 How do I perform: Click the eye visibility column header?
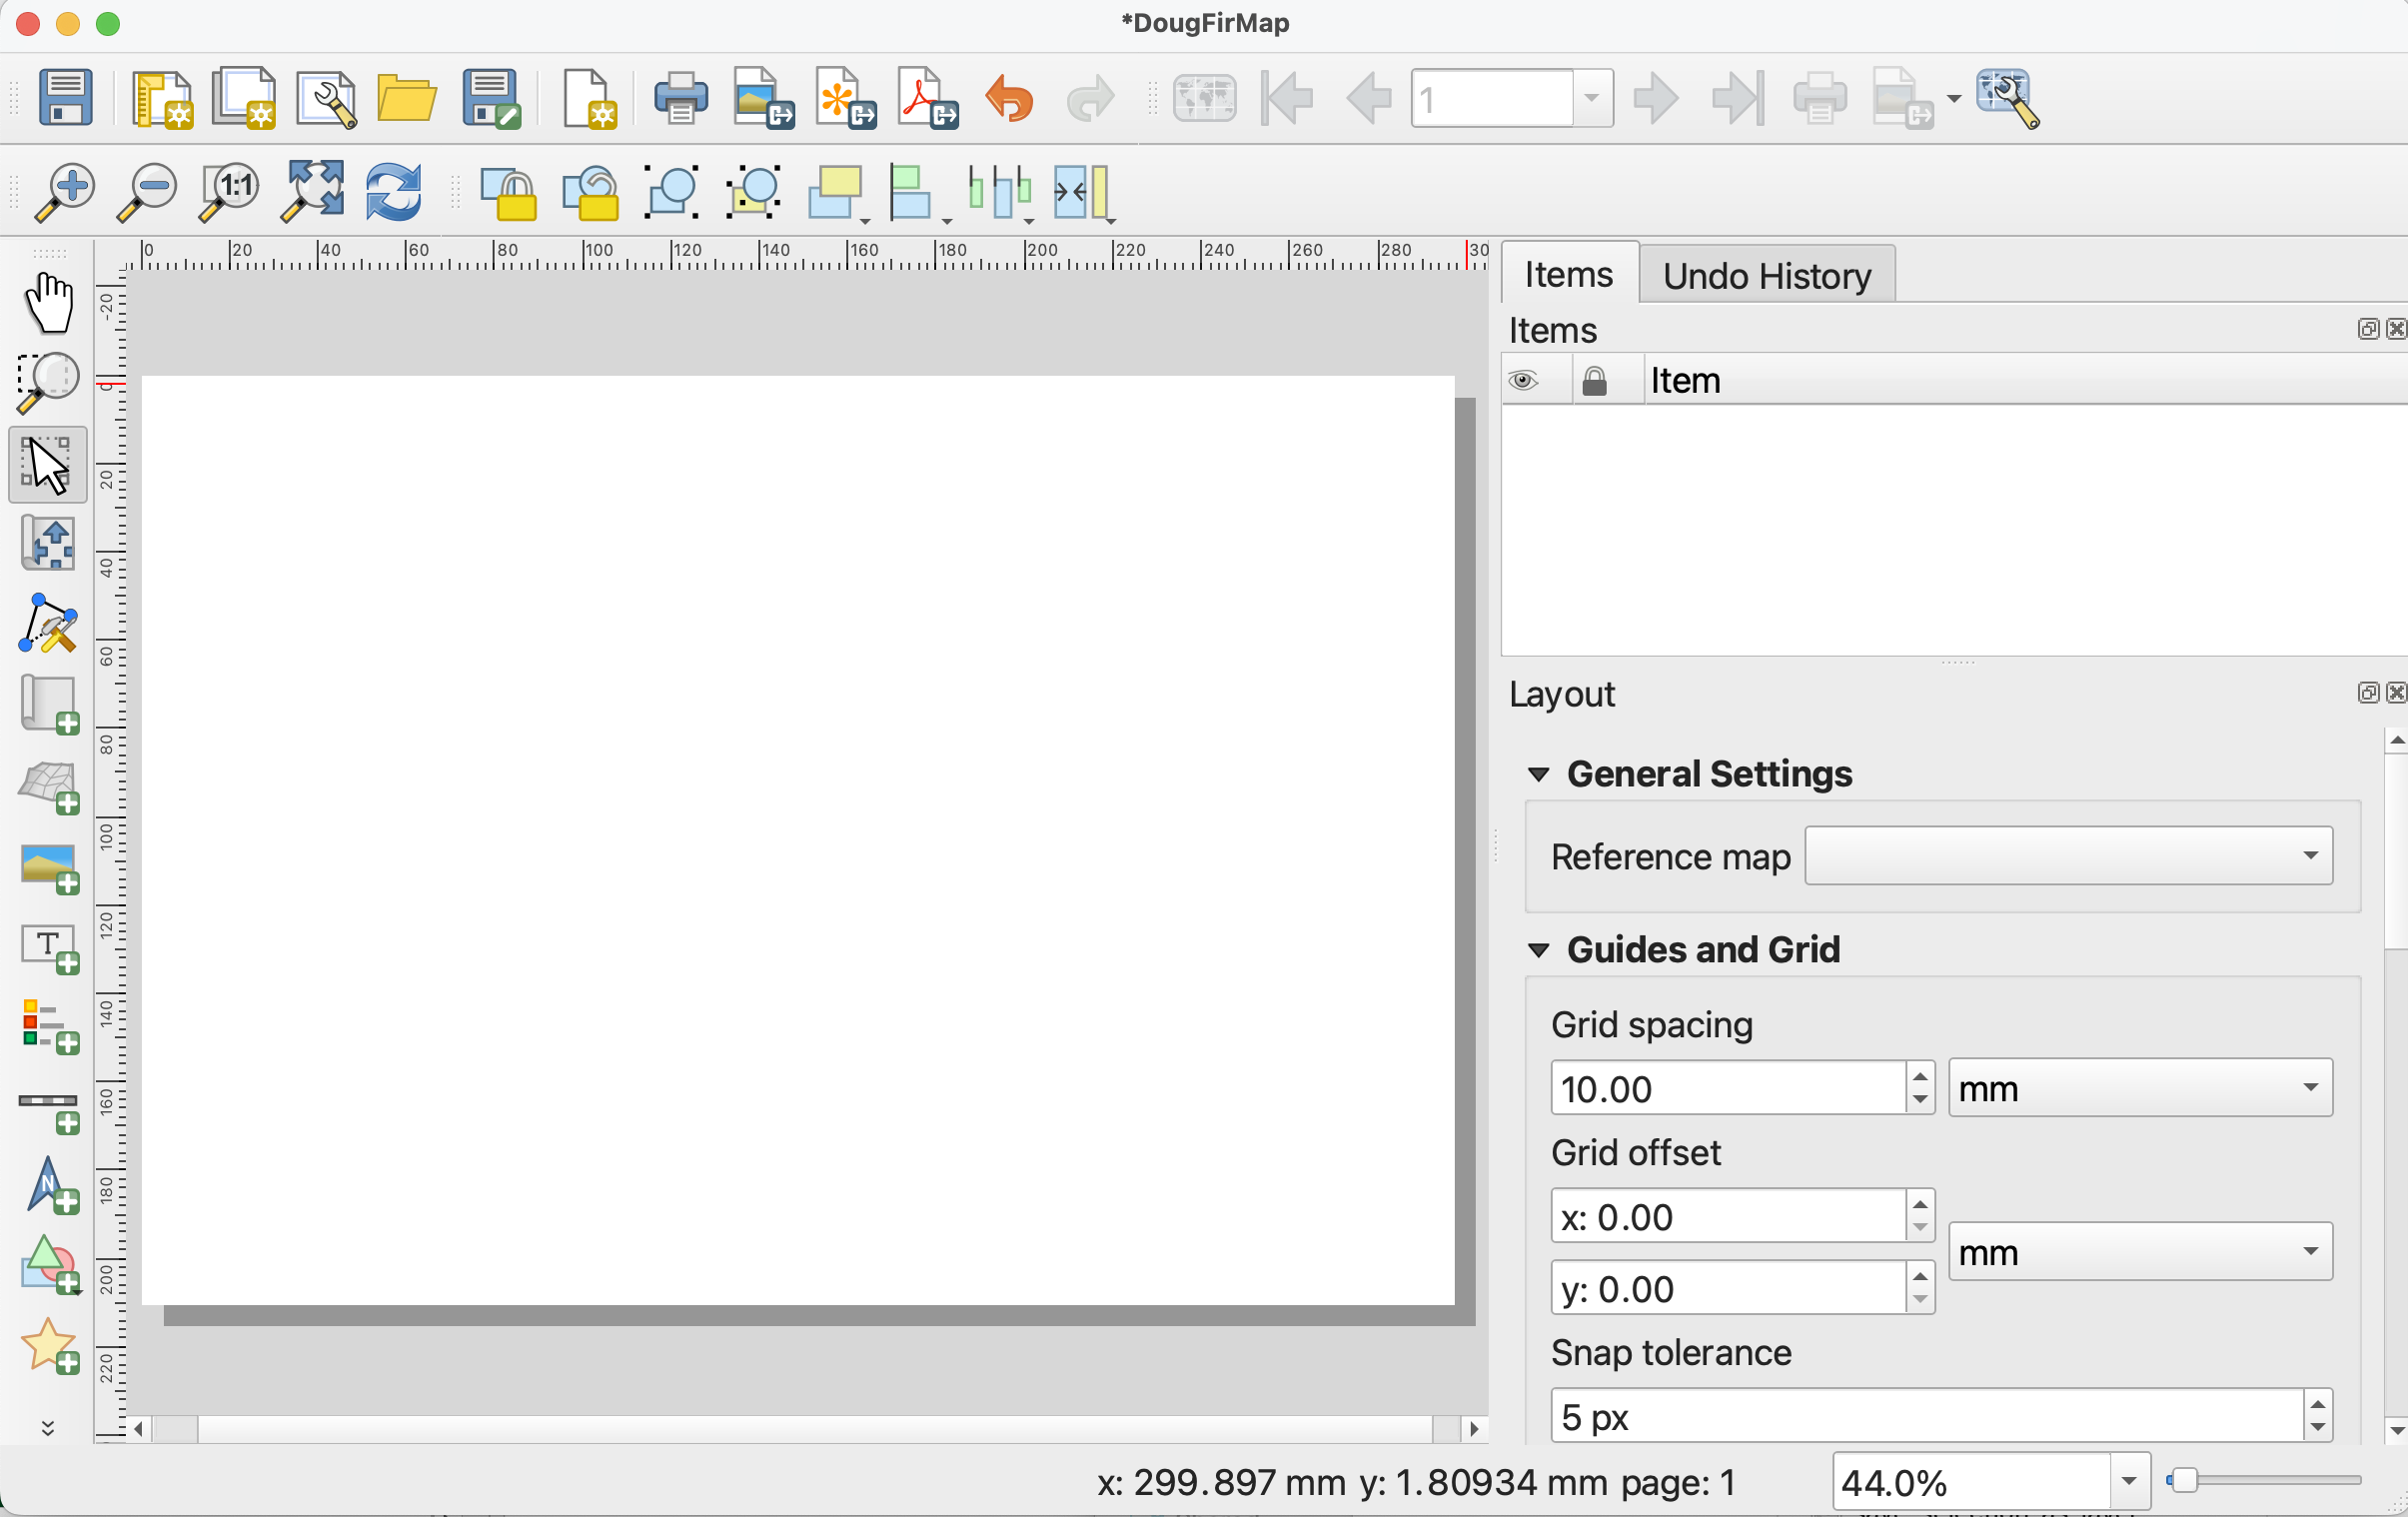tap(1523, 381)
